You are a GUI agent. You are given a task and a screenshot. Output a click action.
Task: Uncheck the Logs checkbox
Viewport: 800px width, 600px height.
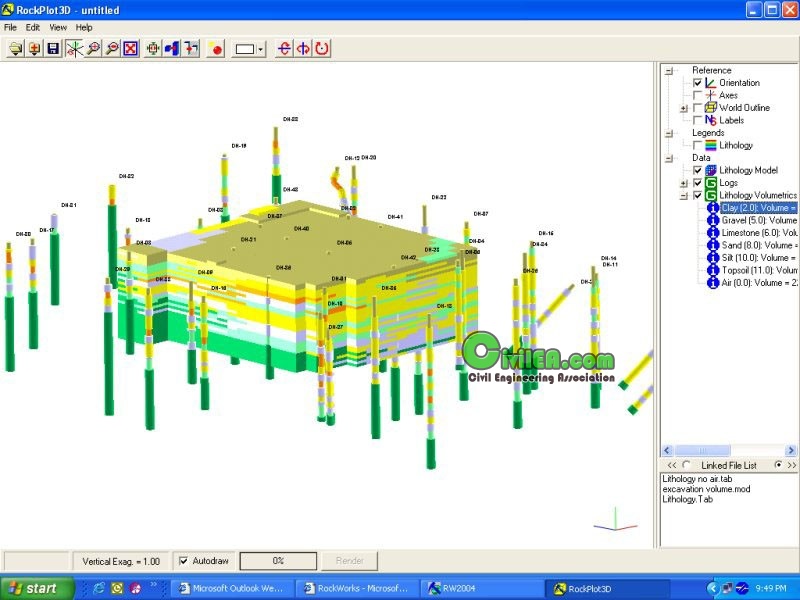click(x=697, y=183)
